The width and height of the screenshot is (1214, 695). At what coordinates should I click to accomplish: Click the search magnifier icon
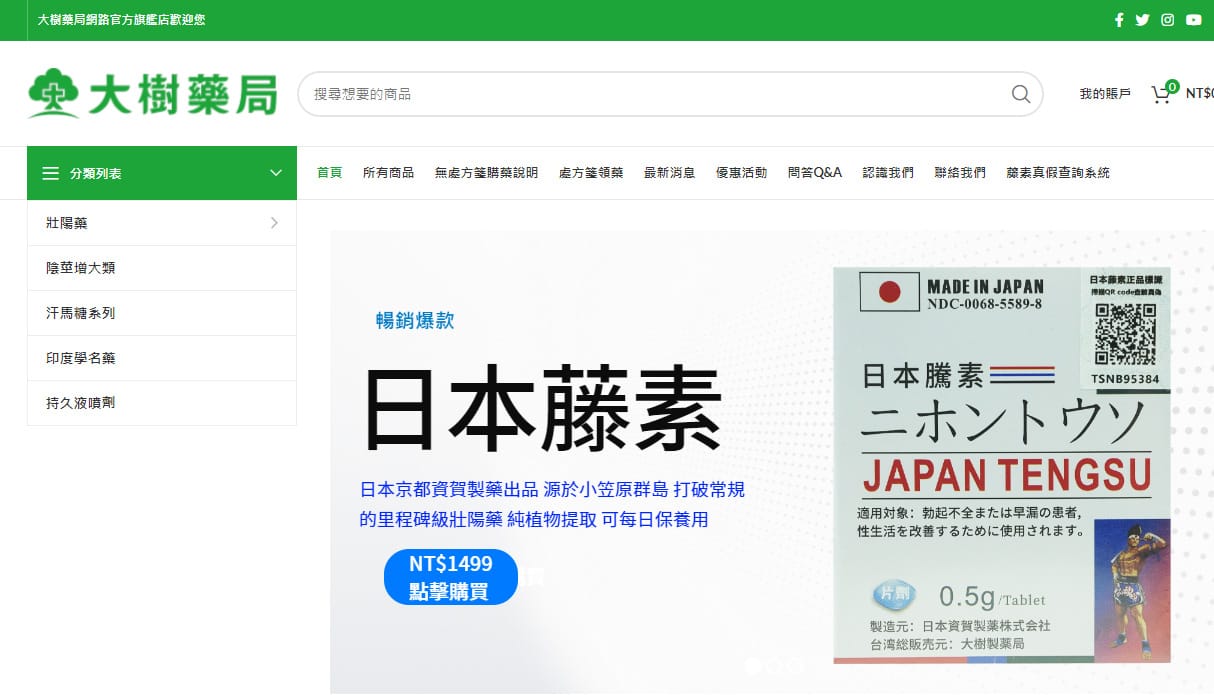(x=1020, y=94)
